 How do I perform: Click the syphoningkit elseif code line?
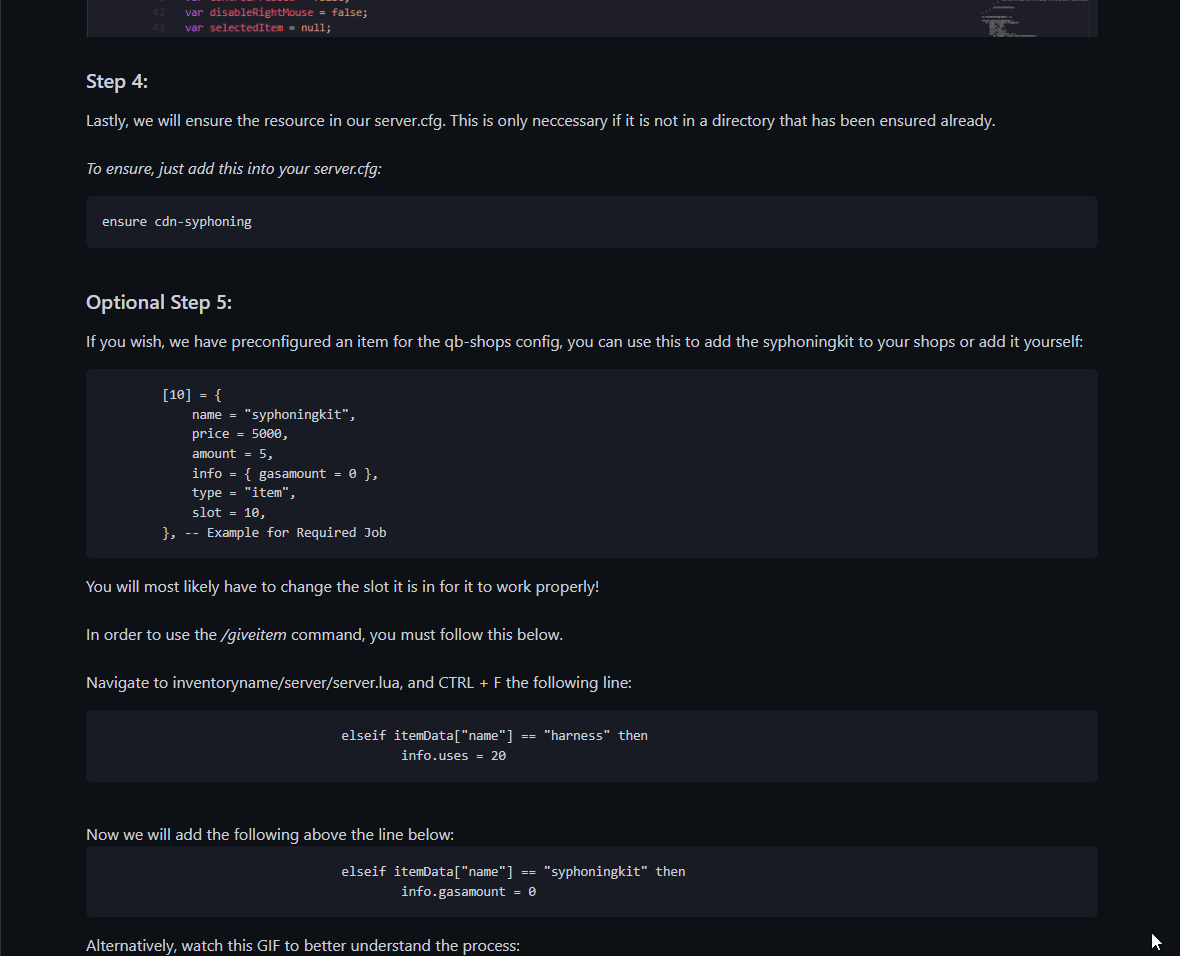[513, 872]
